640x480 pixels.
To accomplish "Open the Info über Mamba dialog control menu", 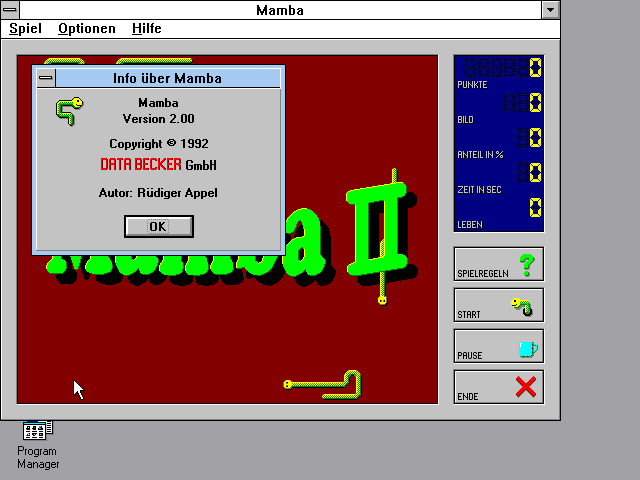I will (x=46, y=78).
